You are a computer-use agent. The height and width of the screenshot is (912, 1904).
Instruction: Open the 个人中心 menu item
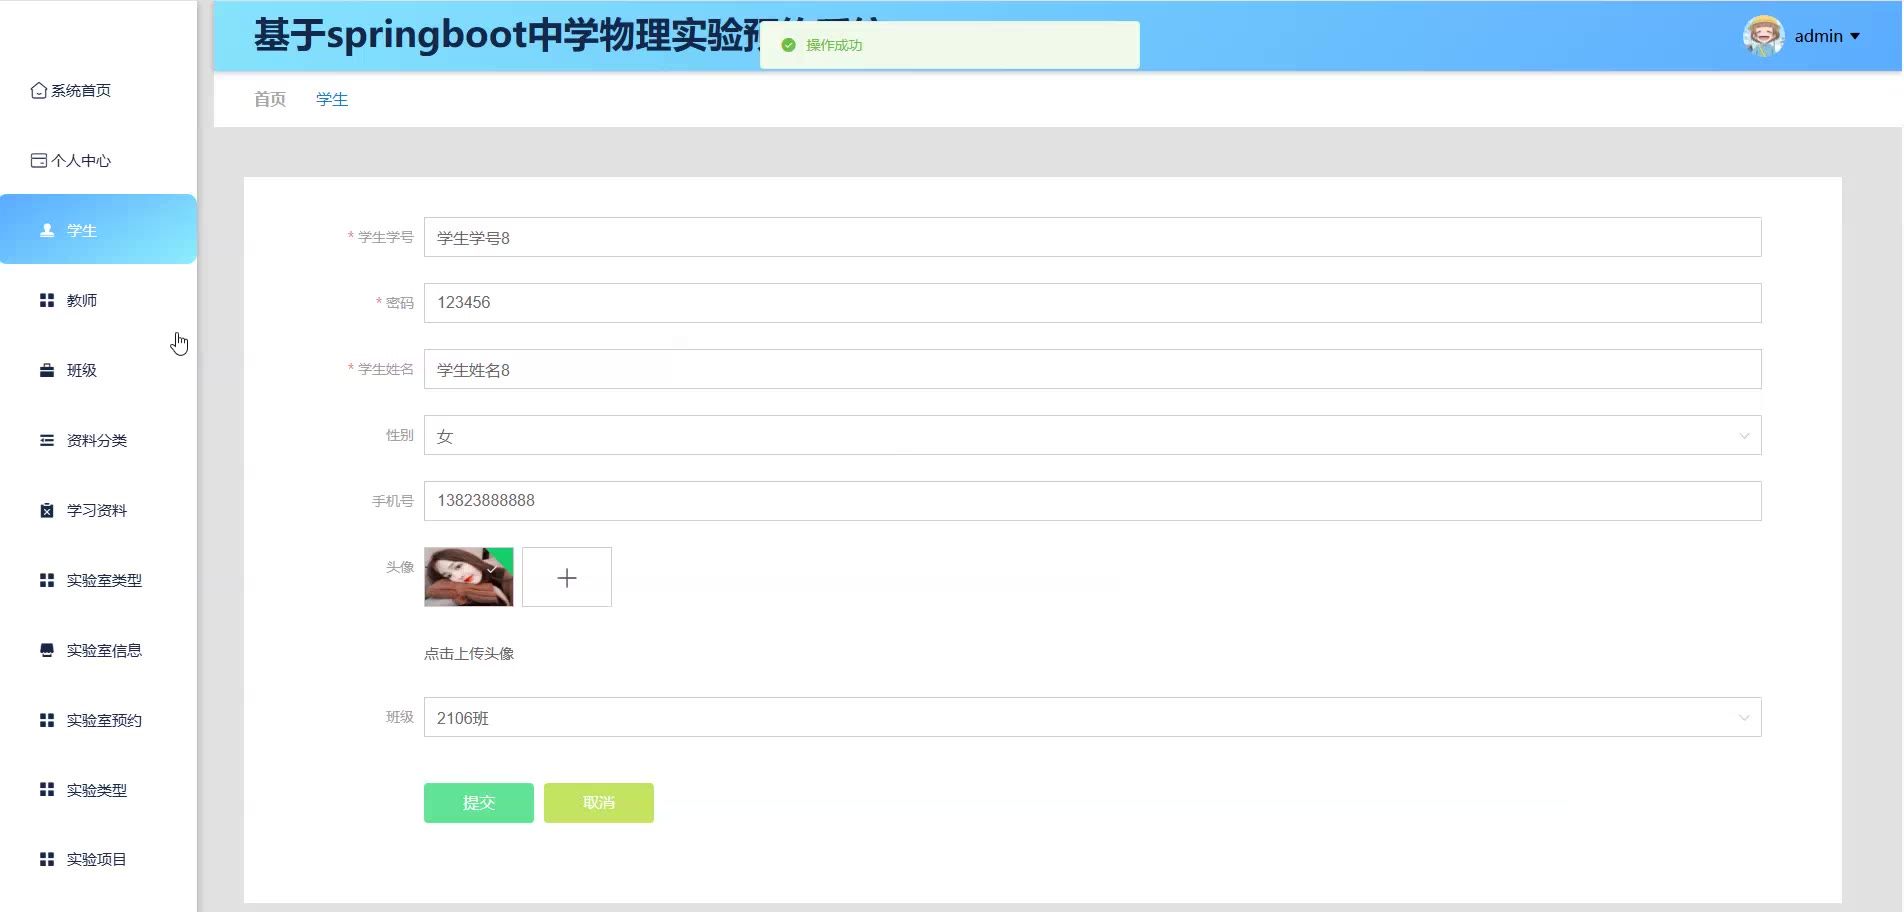(x=98, y=161)
